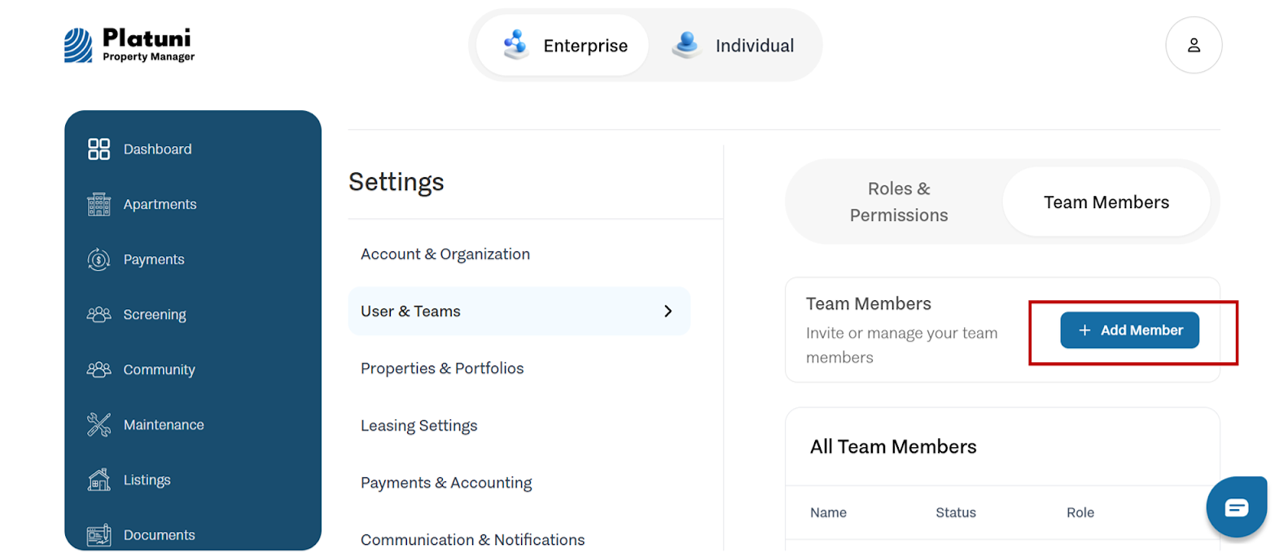The width and height of the screenshot is (1280, 556).
Task: Click the Payments coin icon
Action: point(99,259)
